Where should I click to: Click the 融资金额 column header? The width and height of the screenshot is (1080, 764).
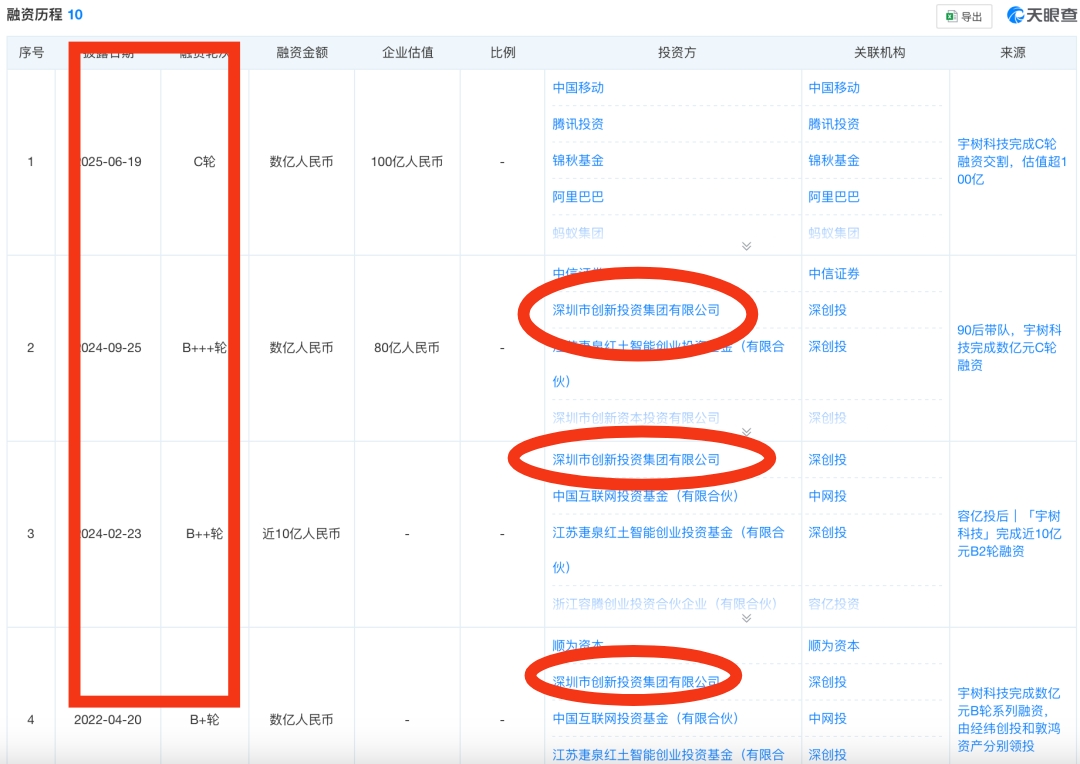point(302,52)
